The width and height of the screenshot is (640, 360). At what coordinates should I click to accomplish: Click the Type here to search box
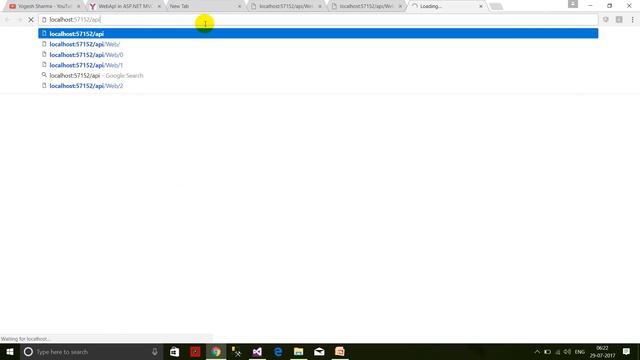pyautogui.click(x=91, y=351)
